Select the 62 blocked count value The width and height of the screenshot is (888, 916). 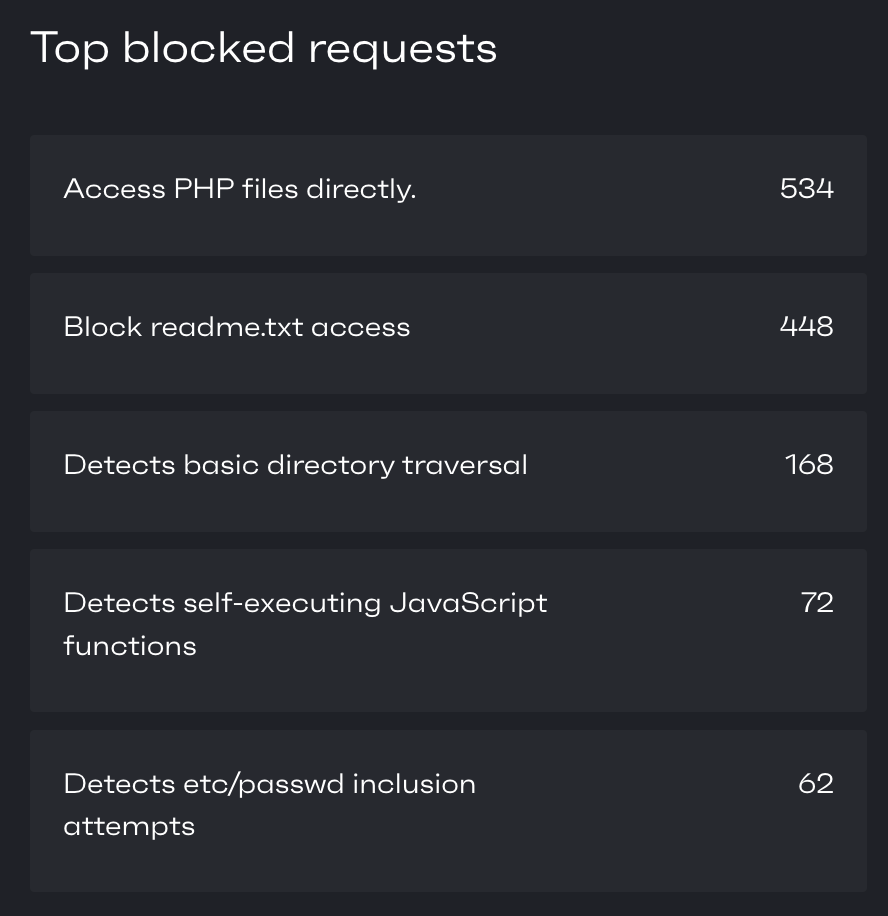(816, 783)
